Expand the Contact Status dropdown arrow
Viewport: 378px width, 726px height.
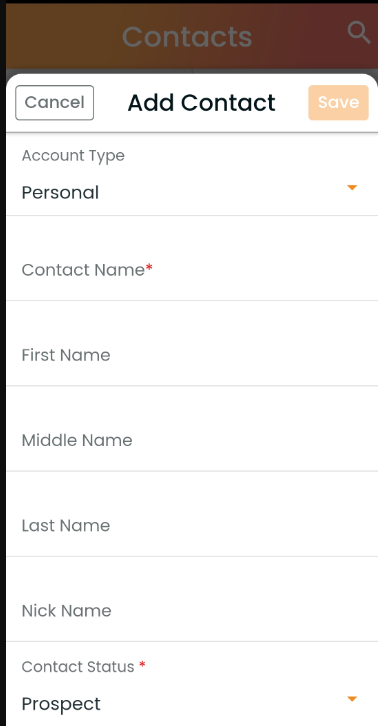coord(352,699)
